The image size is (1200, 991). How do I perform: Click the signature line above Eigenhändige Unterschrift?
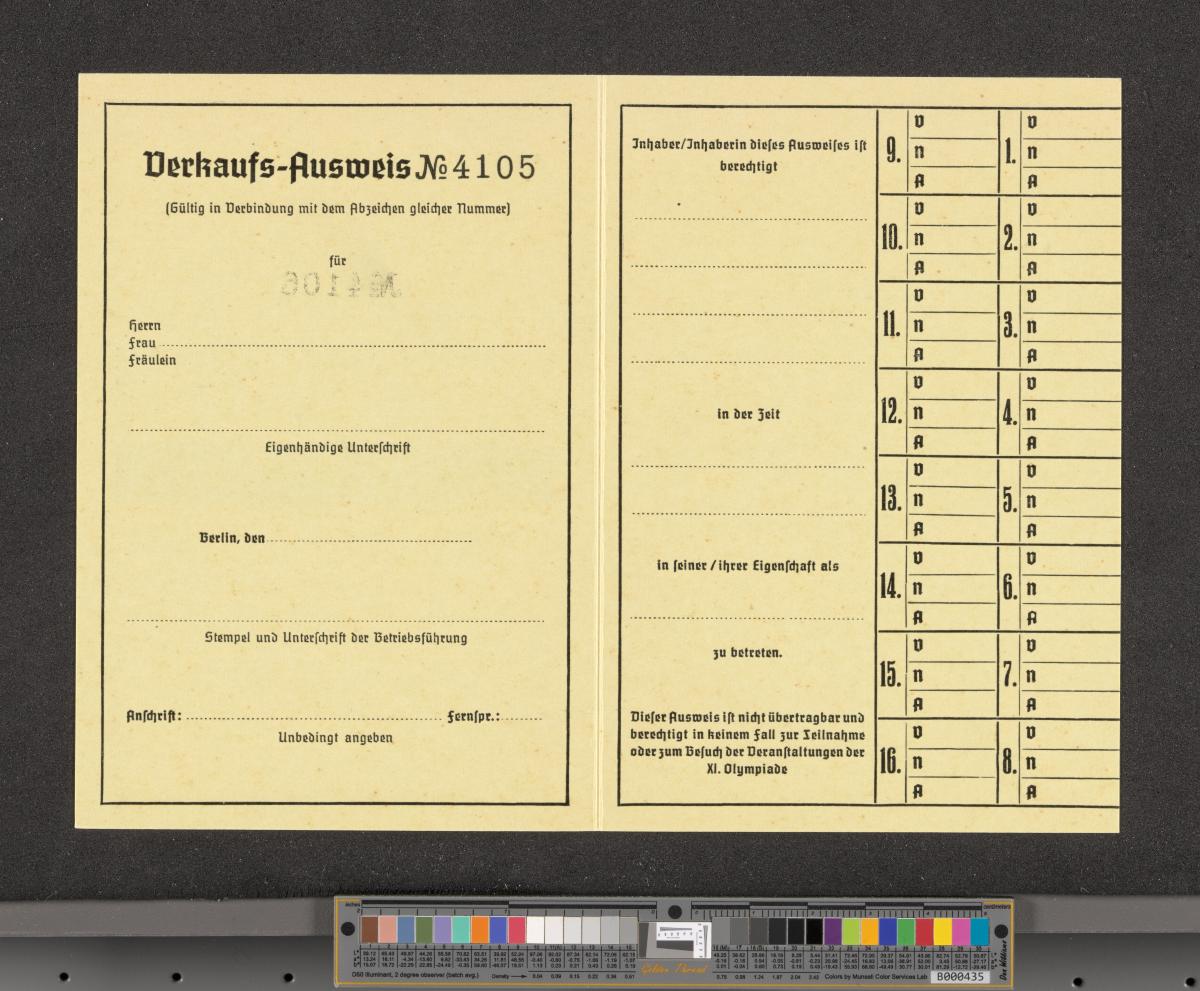pyautogui.click(x=337, y=431)
